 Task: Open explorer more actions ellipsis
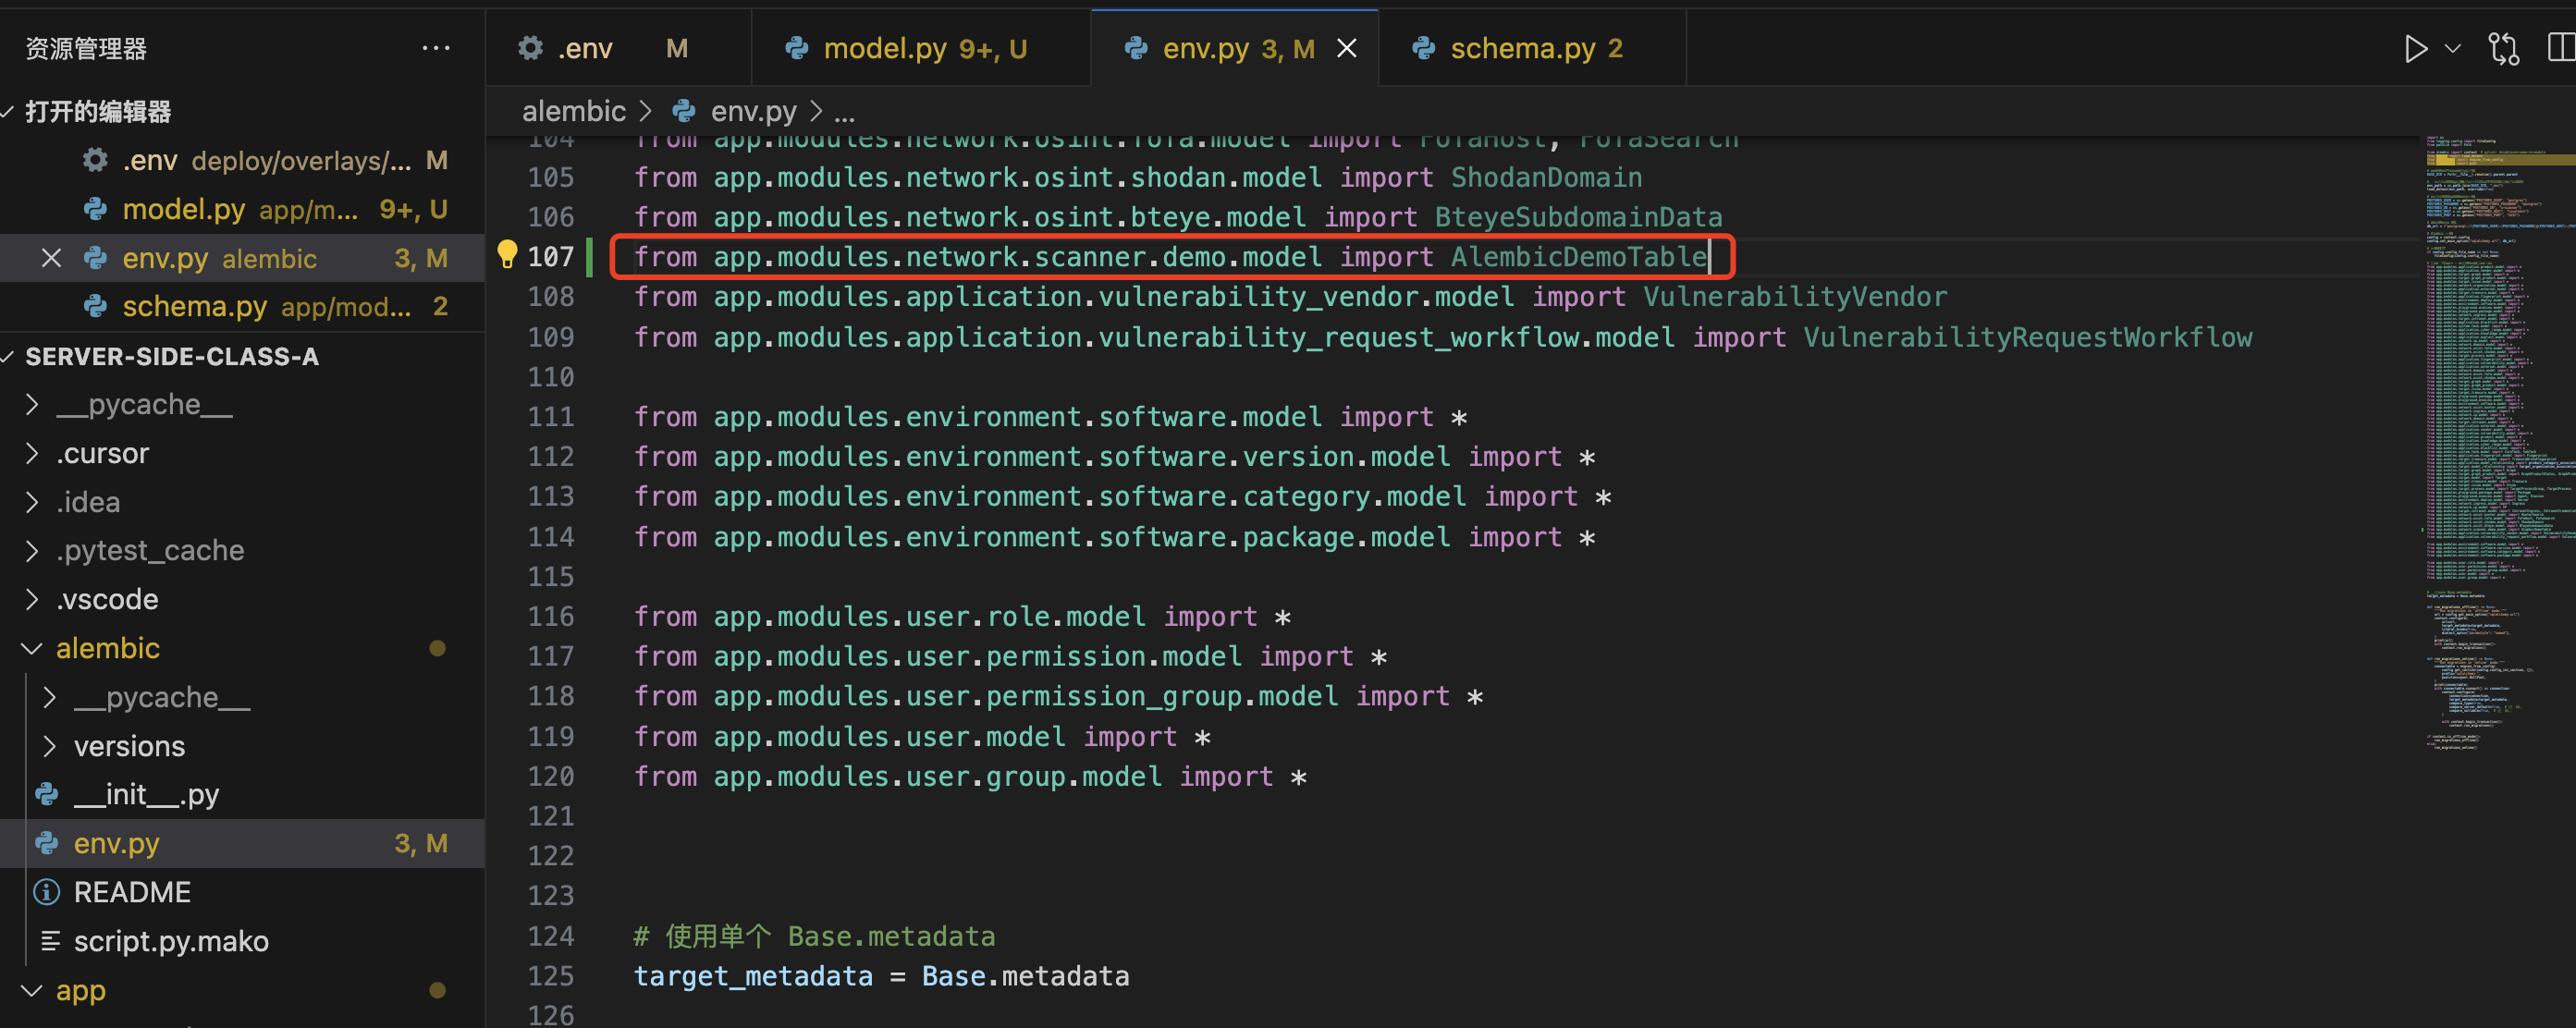point(436,48)
